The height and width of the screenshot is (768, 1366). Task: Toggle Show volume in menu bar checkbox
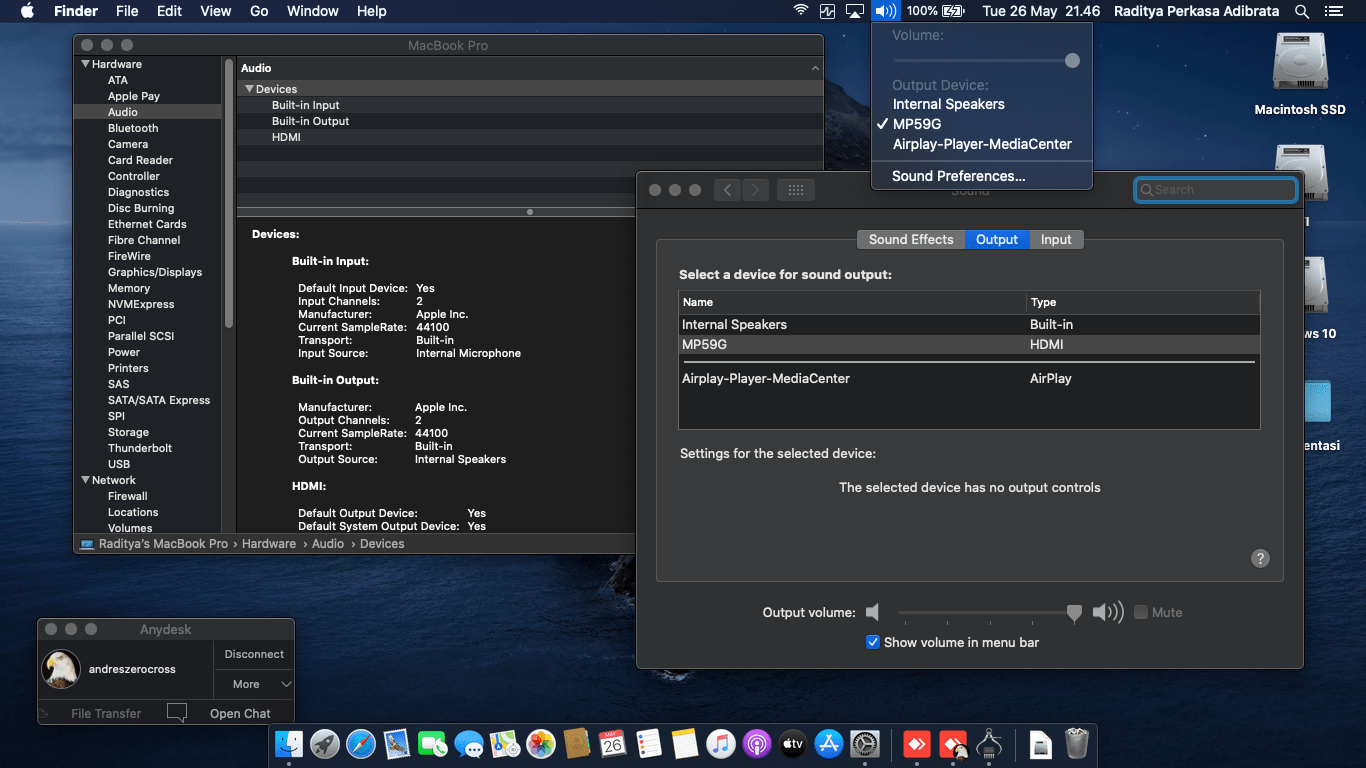tap(873, 642)
